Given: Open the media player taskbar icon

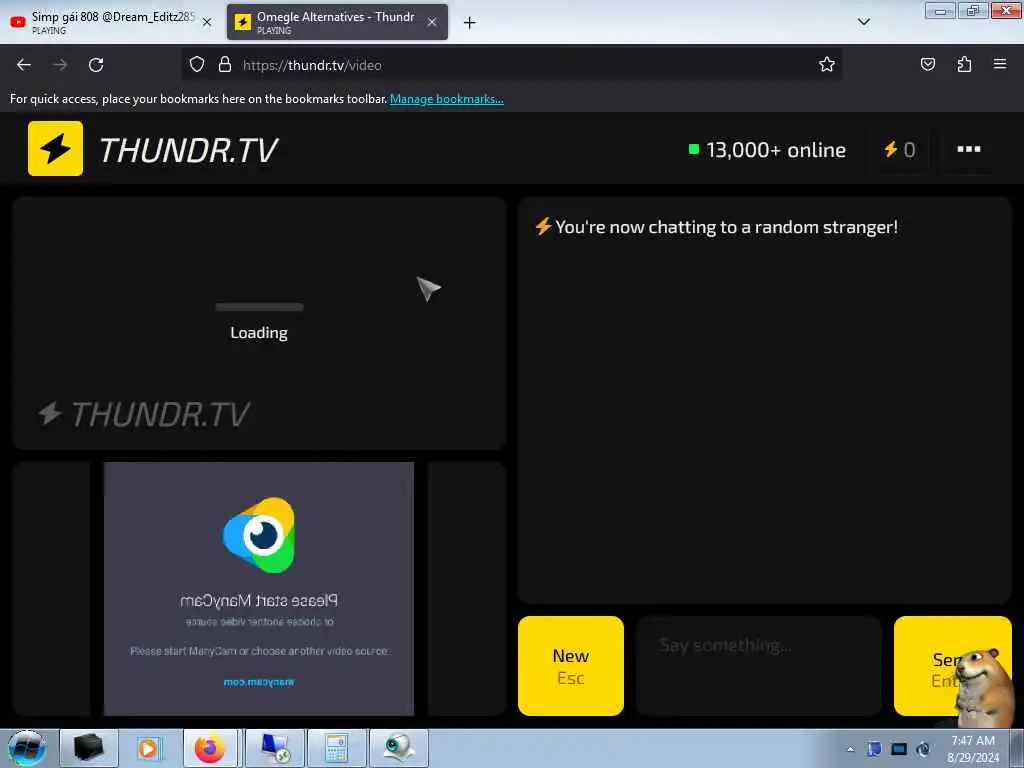Looking at the screenshot, I should pyautogui.click(x=149, y=748).
